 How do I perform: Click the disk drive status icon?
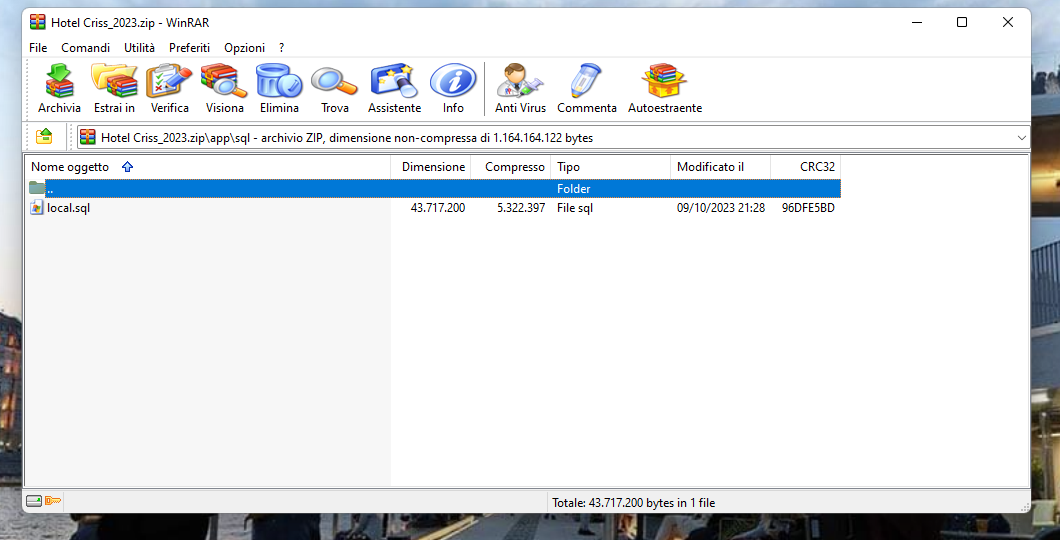click(x=34, y=501)
